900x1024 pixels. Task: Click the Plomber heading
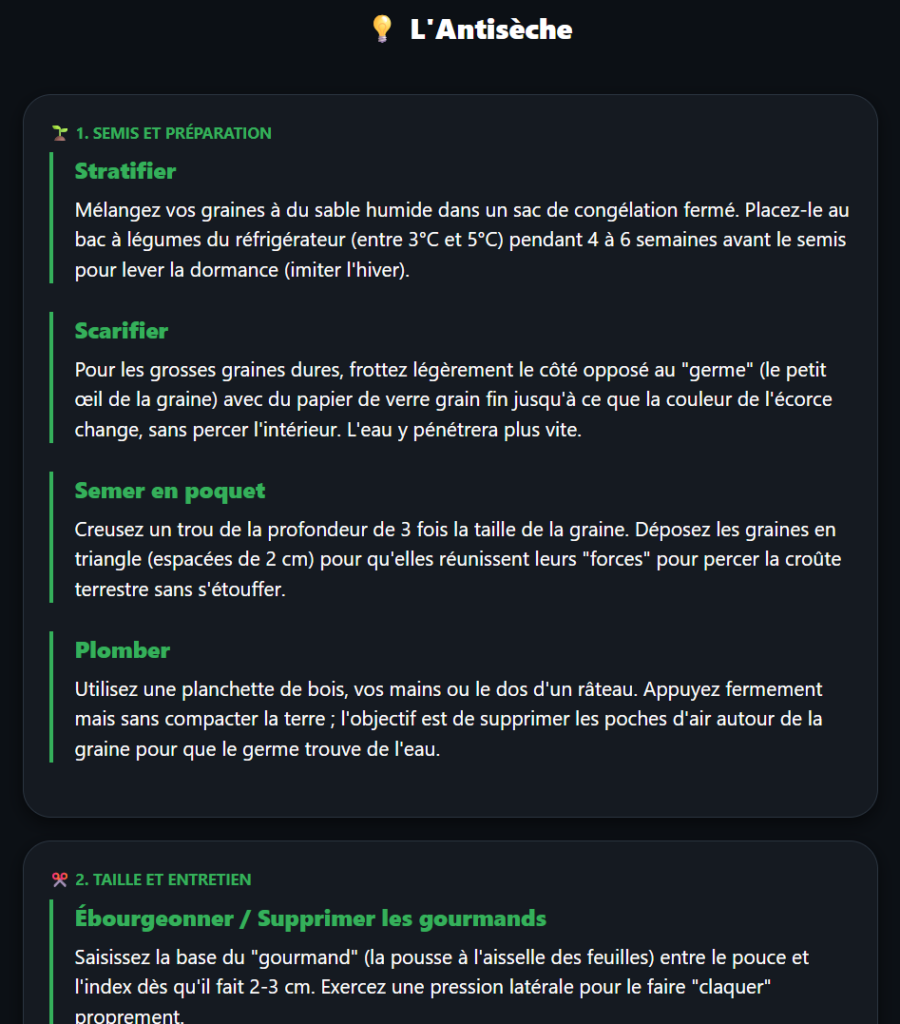tap(122, 650)
